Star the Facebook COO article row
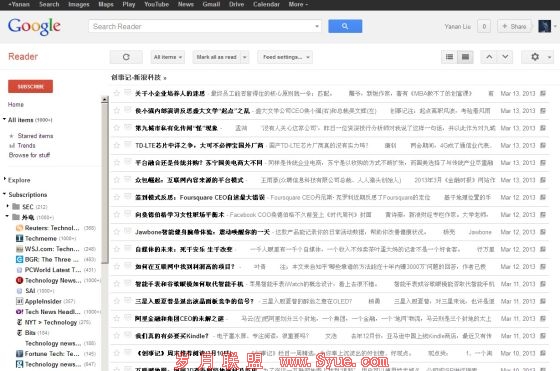Screen dimensions: 560x371 [116, 215]
